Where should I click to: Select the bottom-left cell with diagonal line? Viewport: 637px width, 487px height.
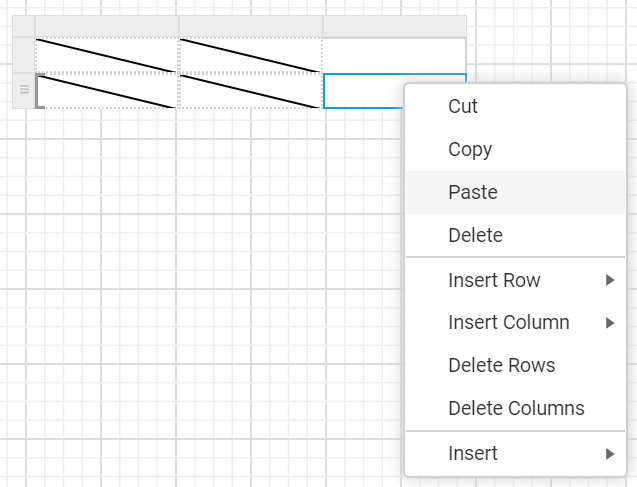tap(106, 91)
